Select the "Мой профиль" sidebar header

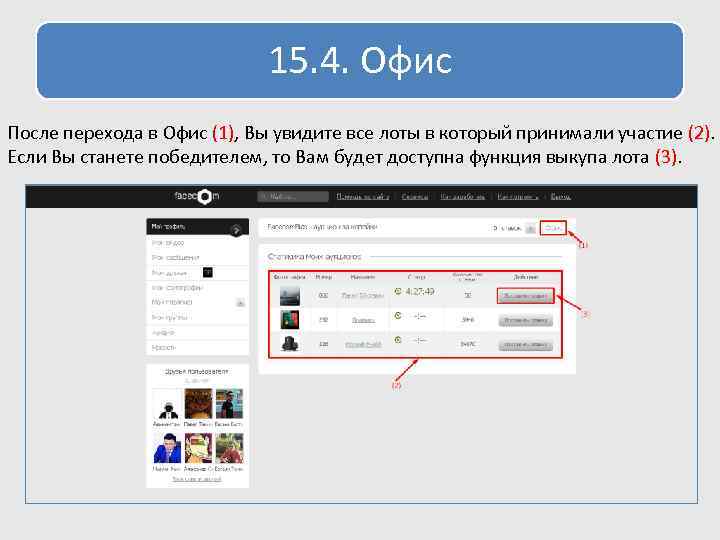(x=197, y=227)
